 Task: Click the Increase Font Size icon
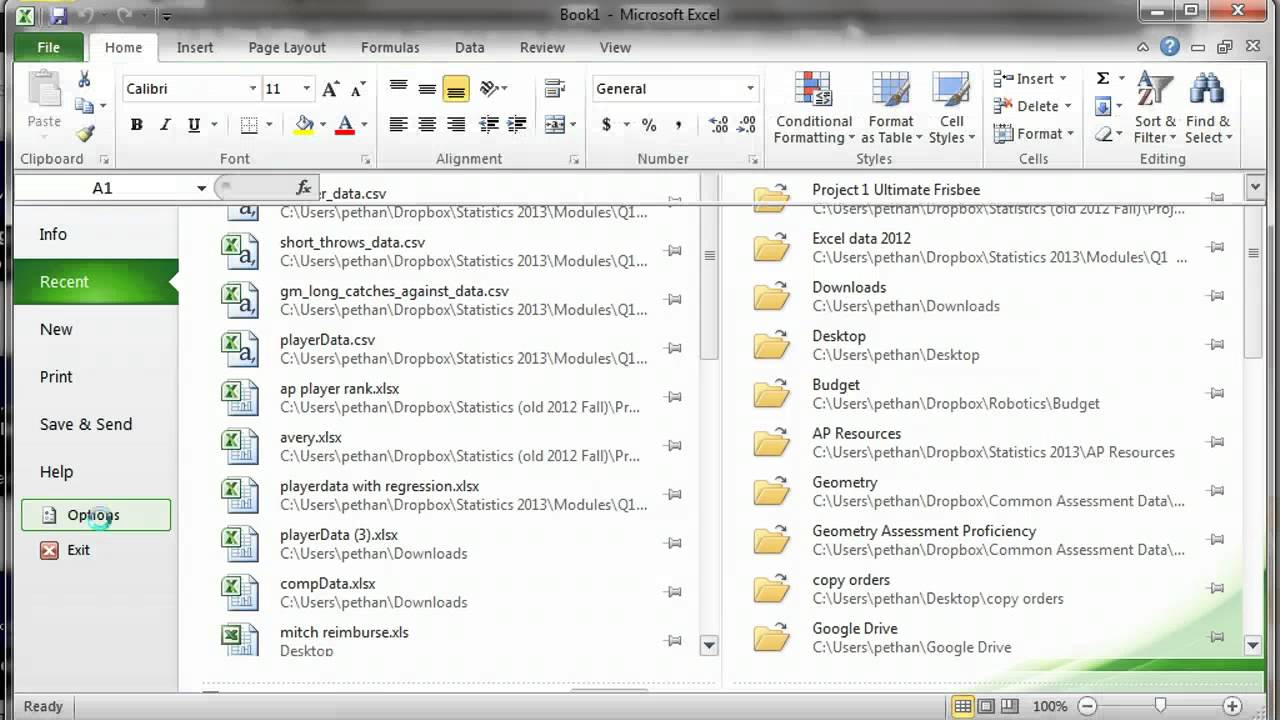click(x=331, y=89)
